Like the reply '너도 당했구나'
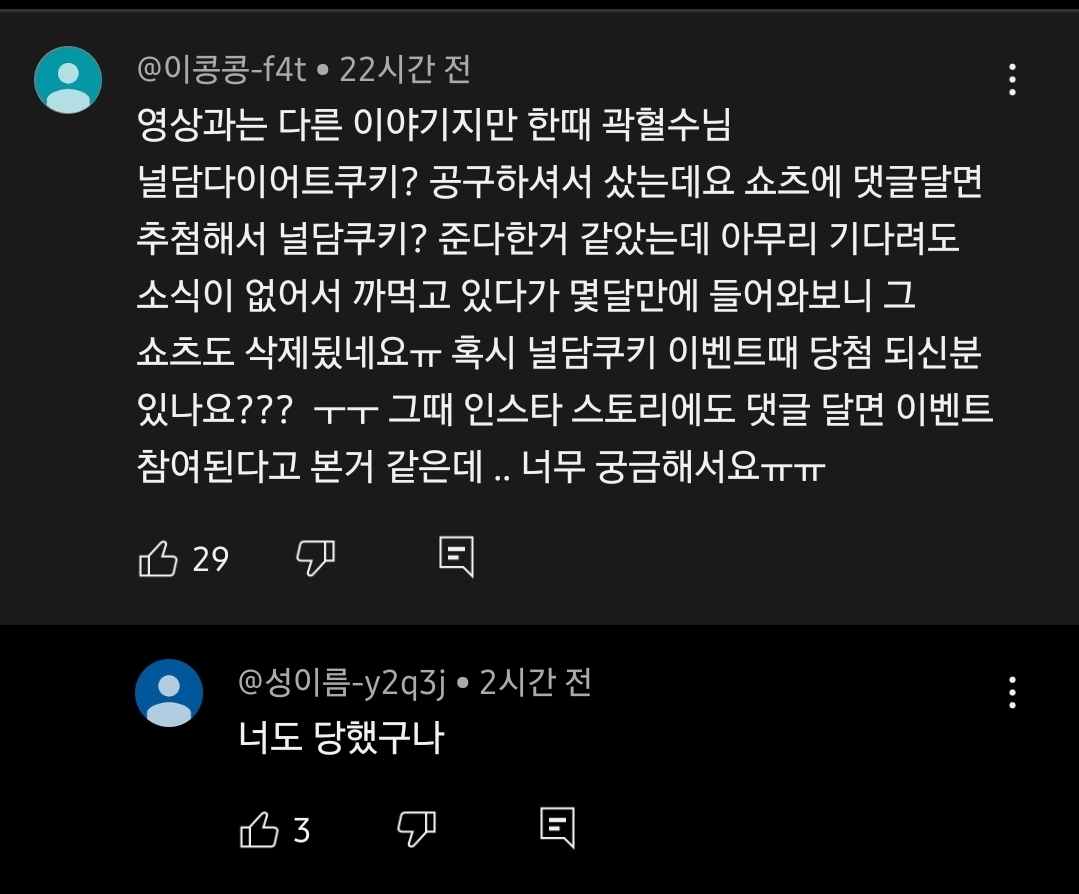Screen dimensions: 1079x894 259,829
